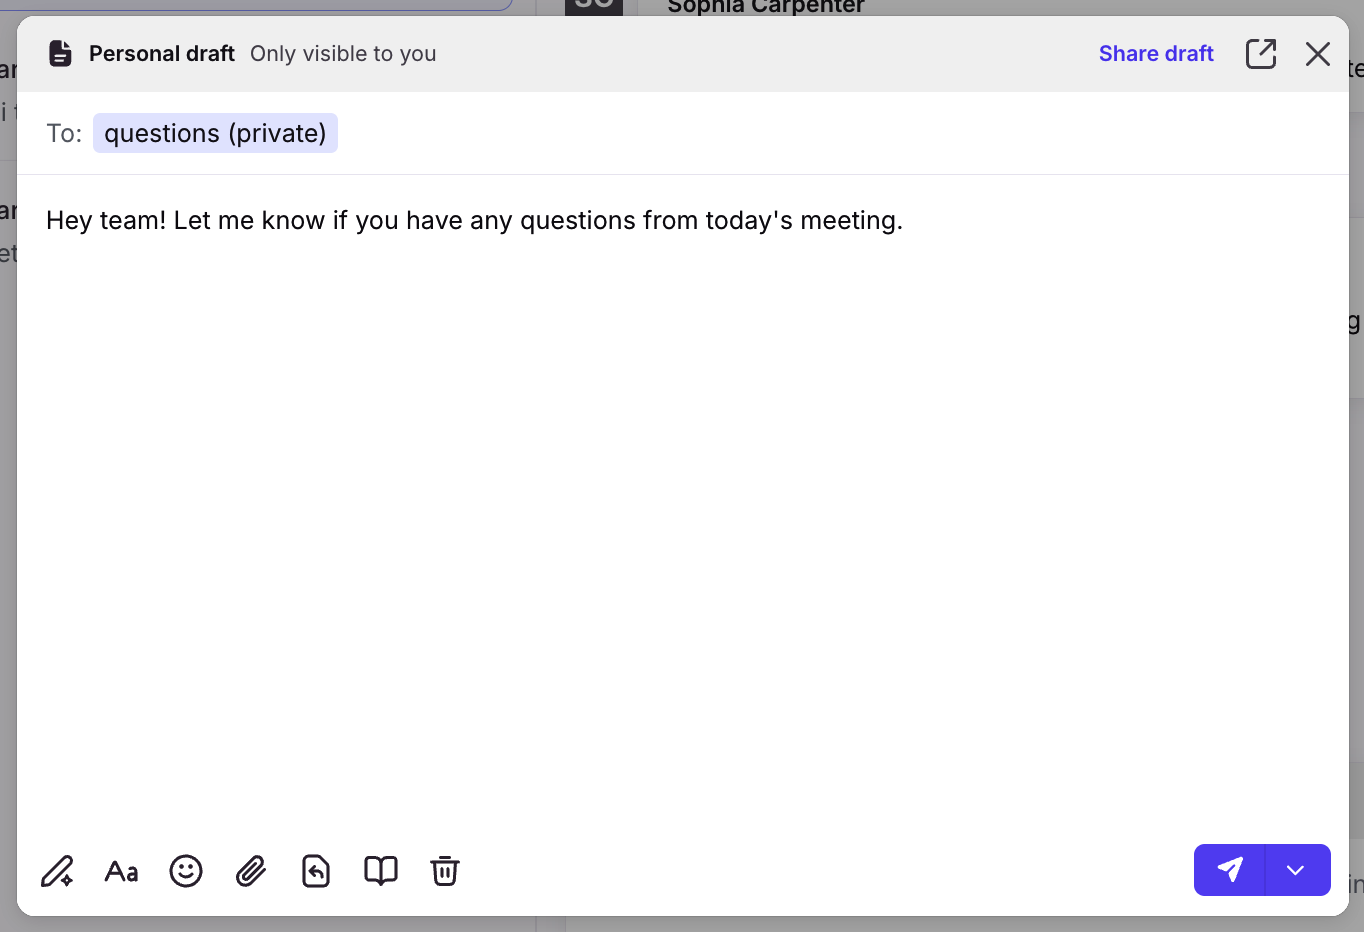Delete the draft with trash icon
This screenshot has height=932, width=1364.
tap(445, 871)
